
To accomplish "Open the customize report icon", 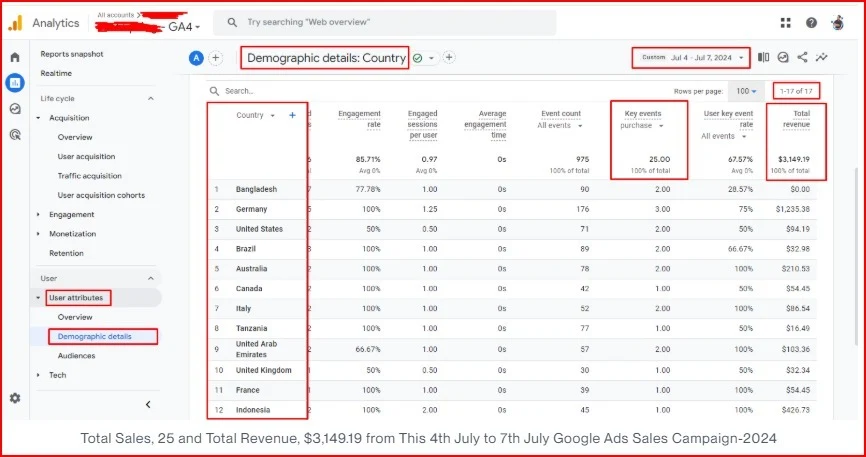I will tap(783, 57).
